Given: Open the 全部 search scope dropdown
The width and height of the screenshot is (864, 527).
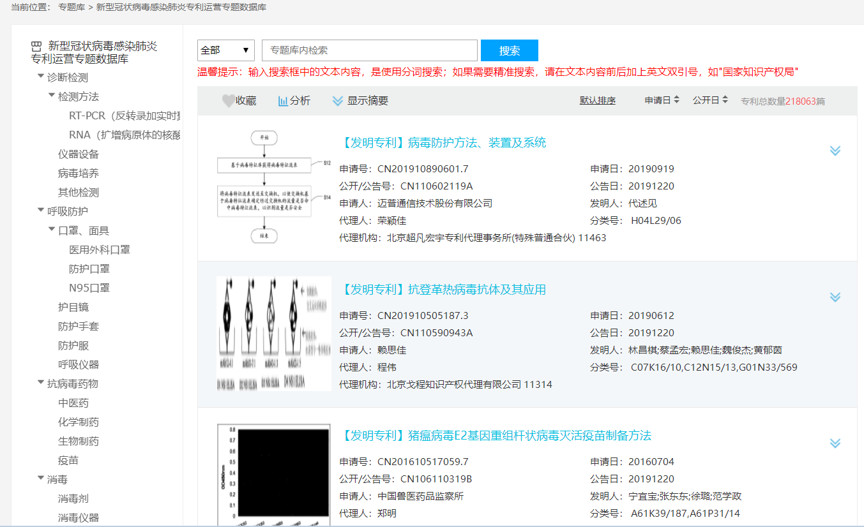Looking at the screenshot, I should [226, 50].
